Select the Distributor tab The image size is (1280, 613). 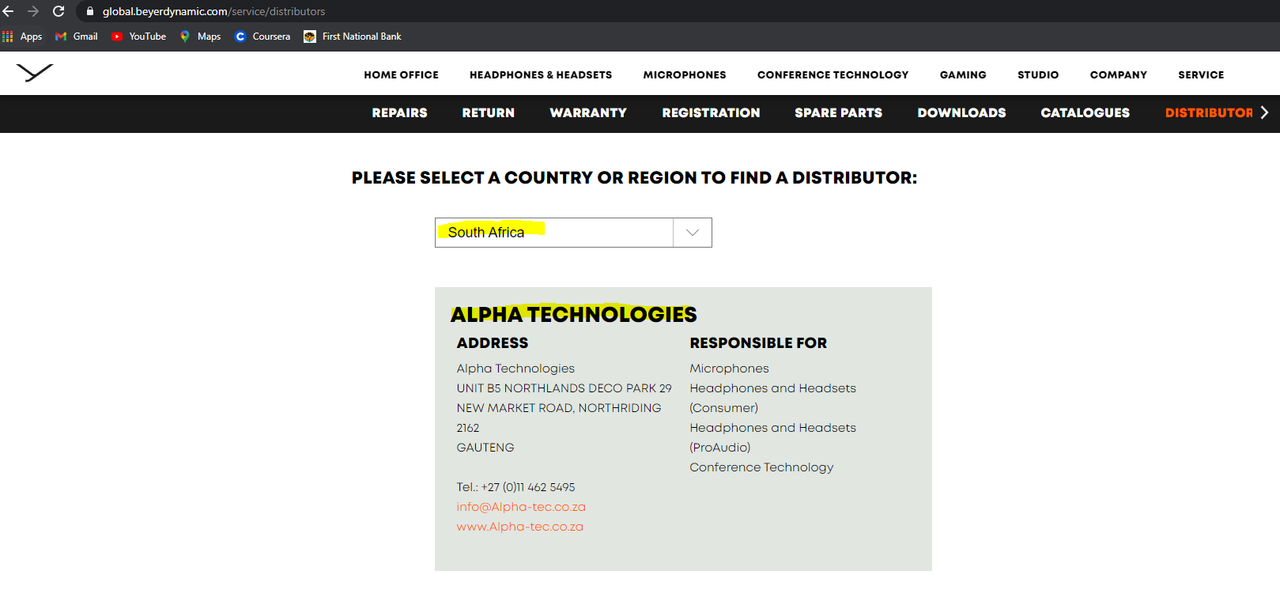tap(1208, 113)
